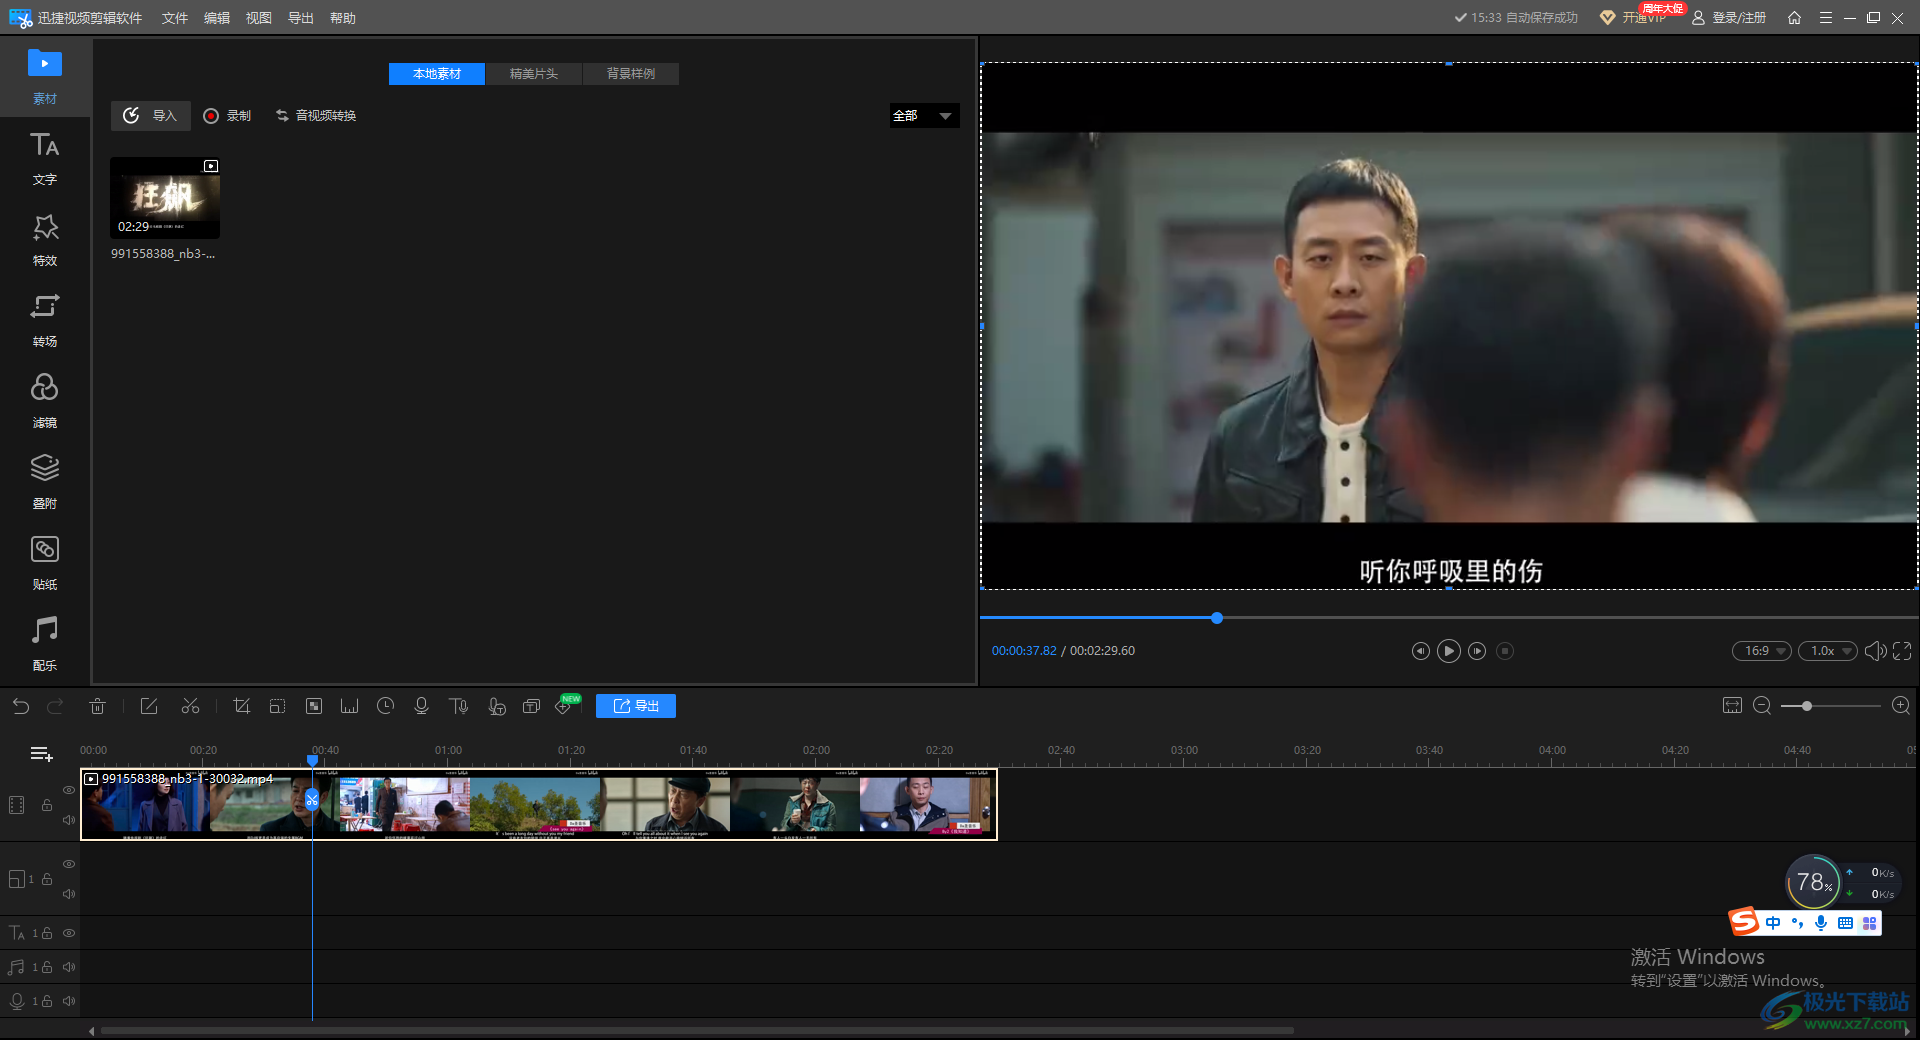Open the 导出 menu in menu bar
The height and width of the screenshot is (1040, 1920).
click(x=301, y=18)
